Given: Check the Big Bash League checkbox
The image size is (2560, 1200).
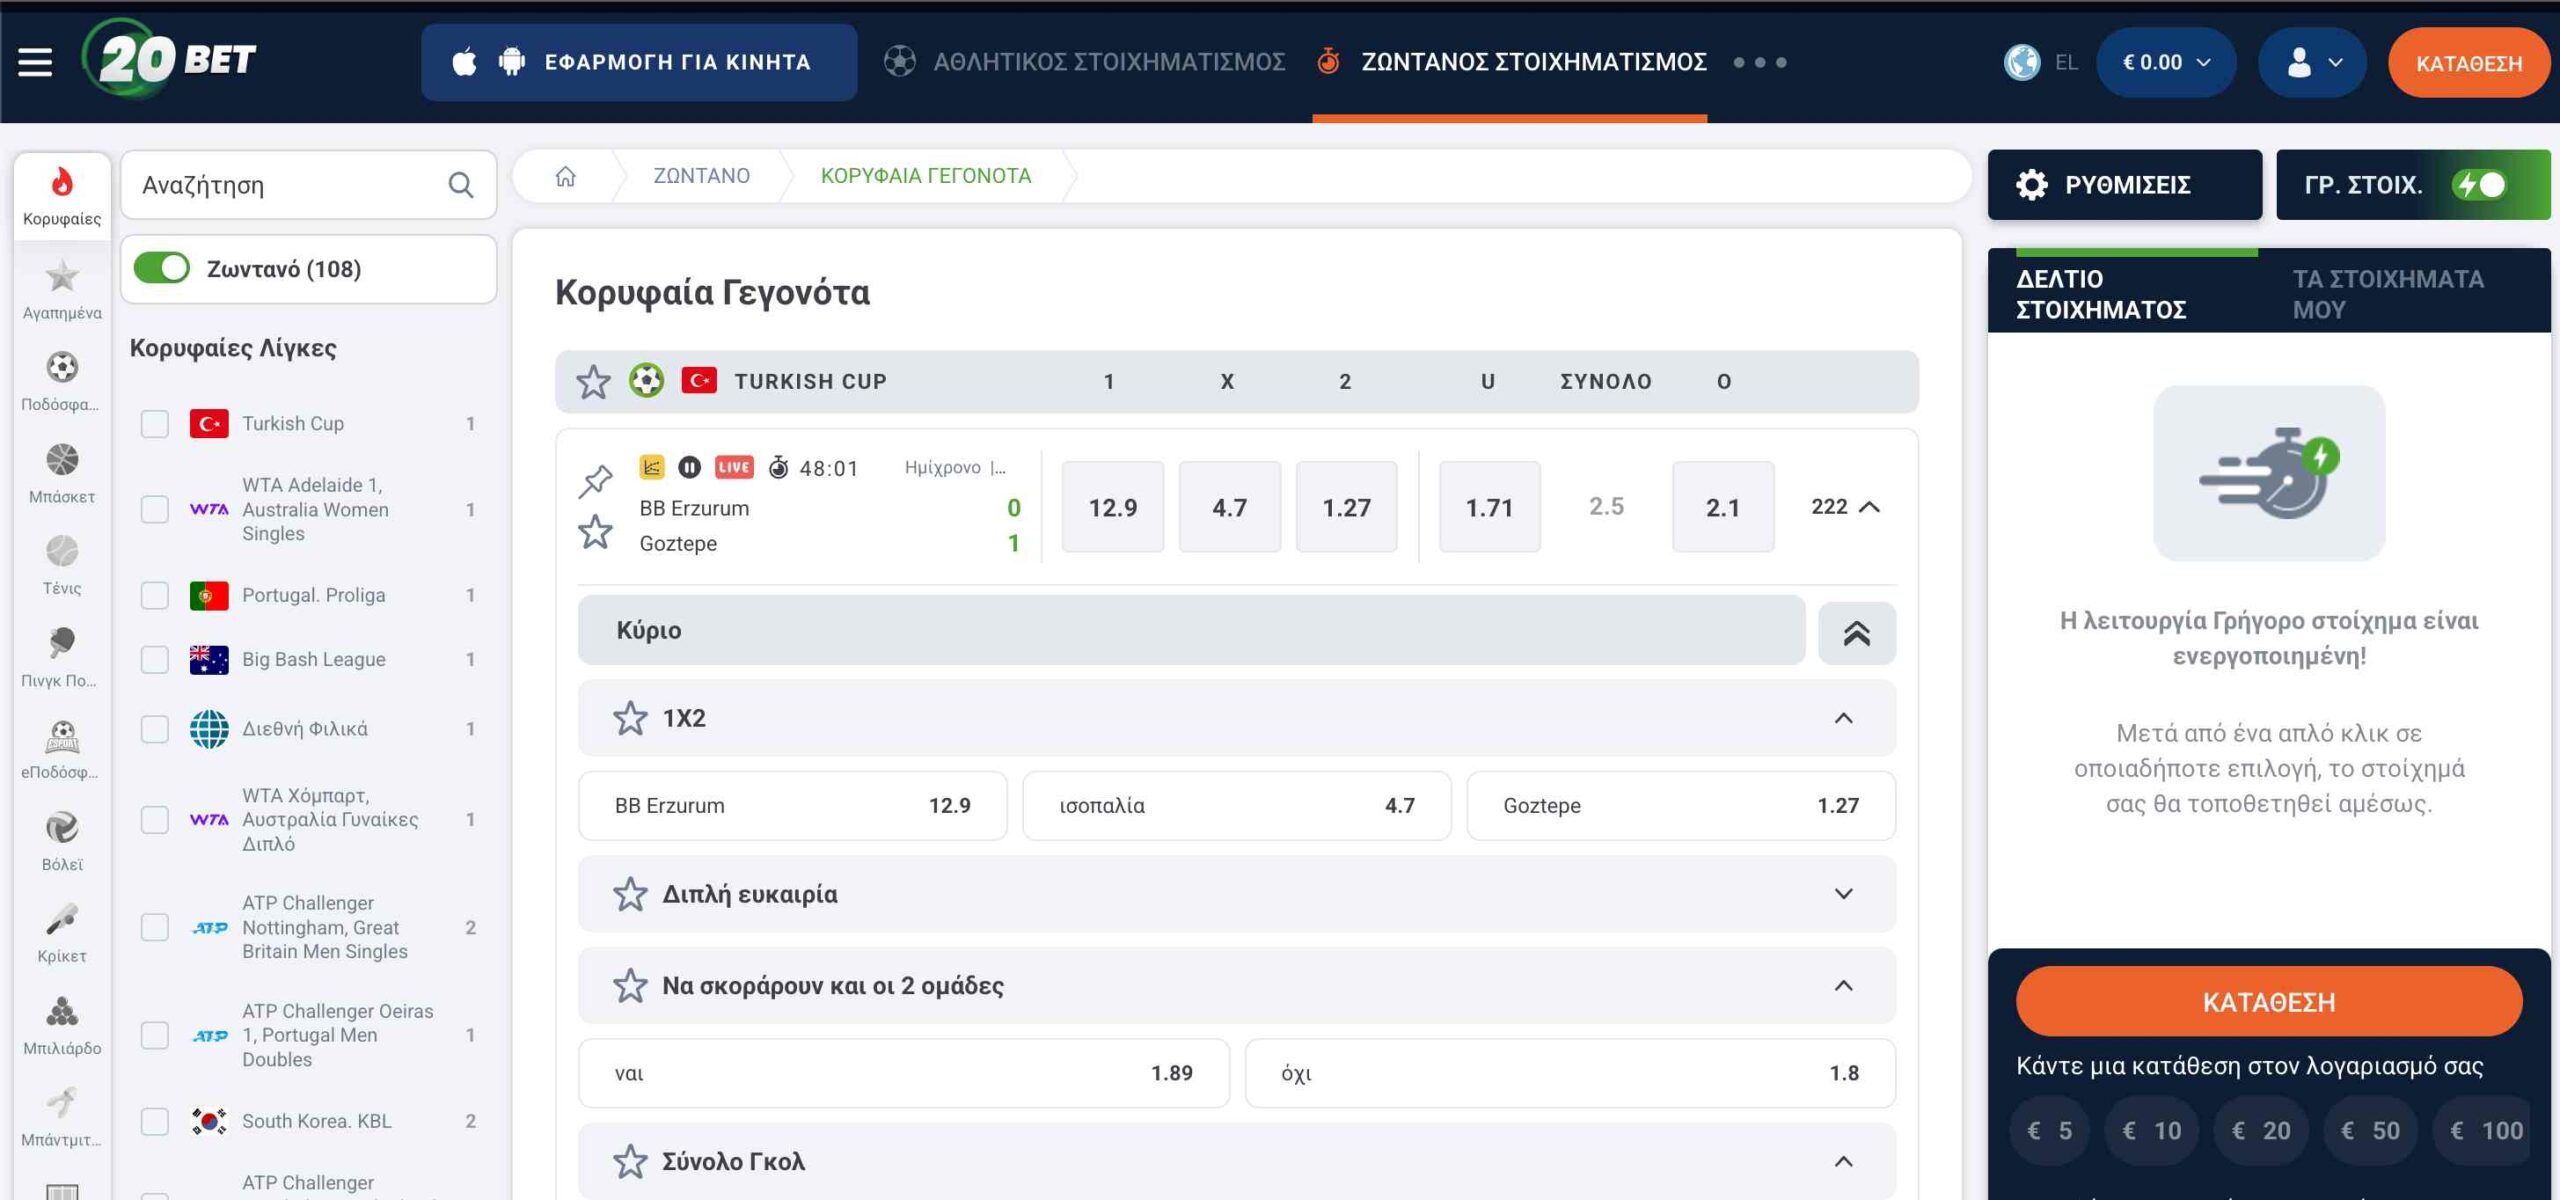Looking at the screenshot, I should pos(155,660).
